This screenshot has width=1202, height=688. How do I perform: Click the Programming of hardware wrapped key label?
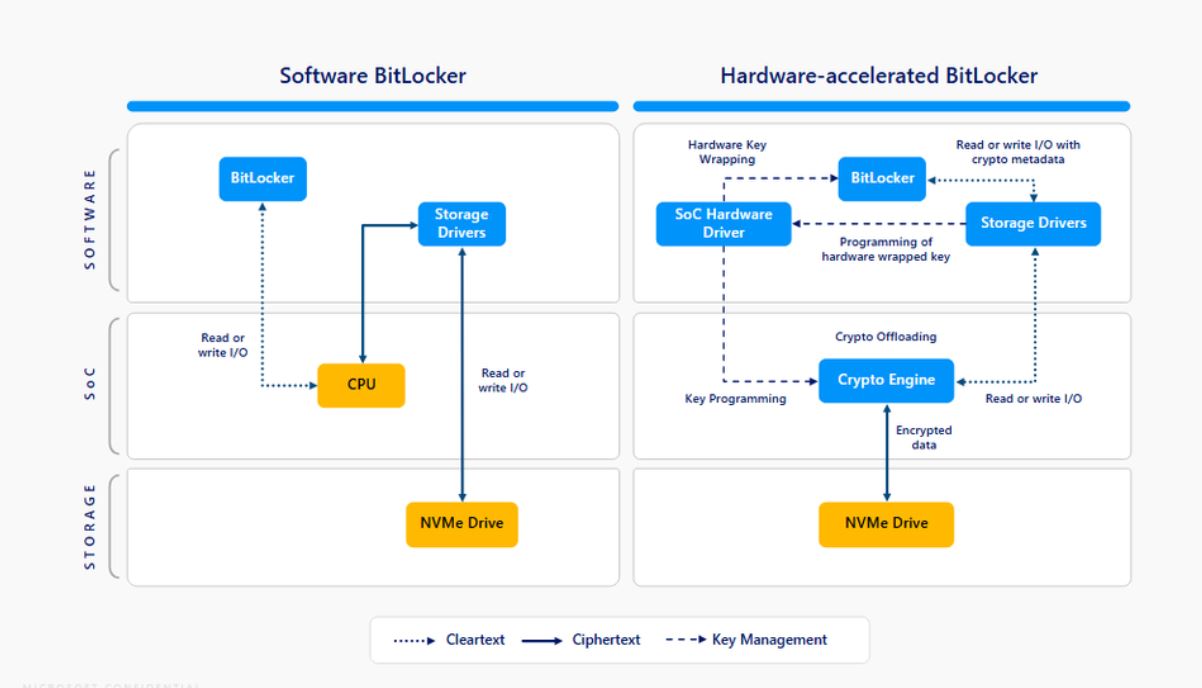pos(885,249)
